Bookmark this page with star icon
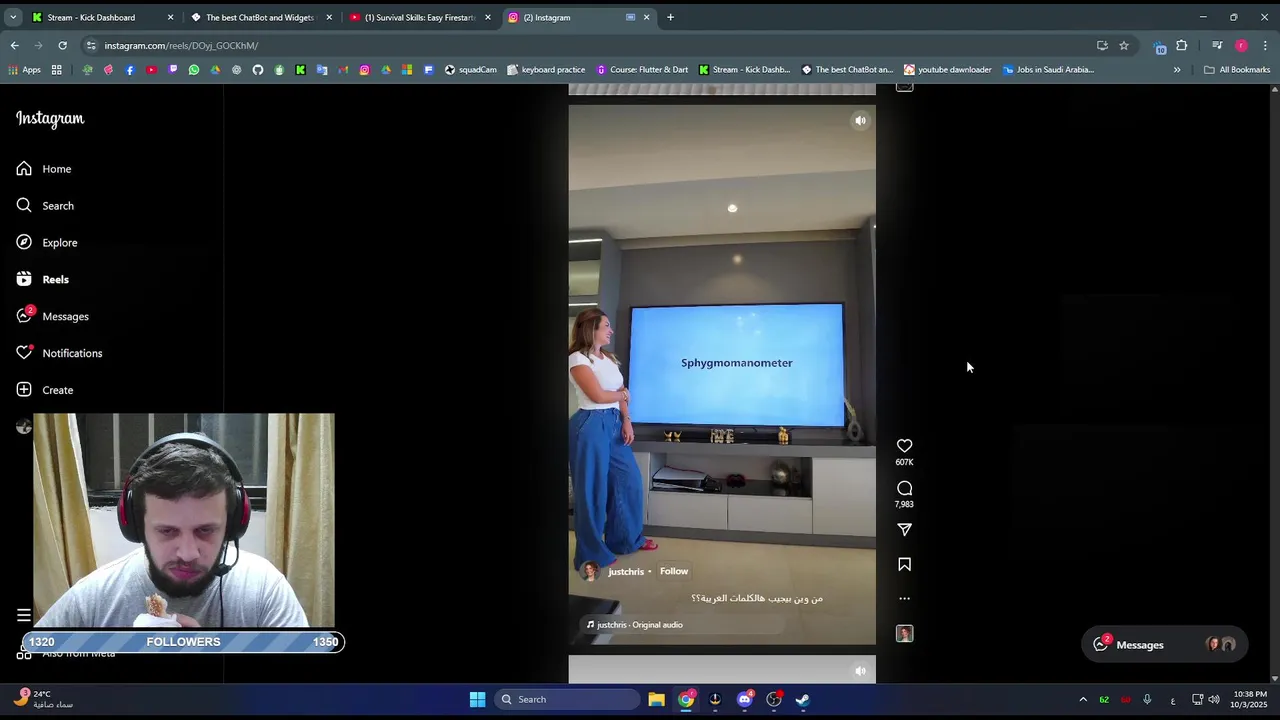Screen dimensions: 1280x720 pyautogui.click(x=1124, y=45)
